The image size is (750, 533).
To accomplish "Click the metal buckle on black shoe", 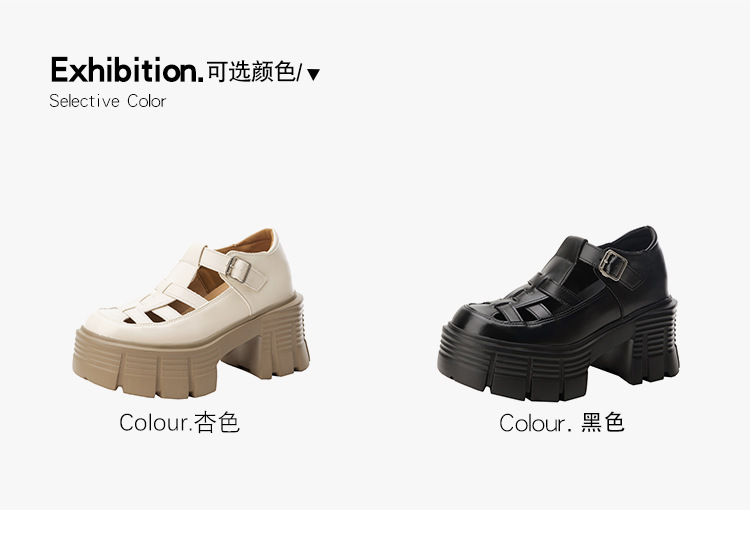I will click(x=613, y=265).
